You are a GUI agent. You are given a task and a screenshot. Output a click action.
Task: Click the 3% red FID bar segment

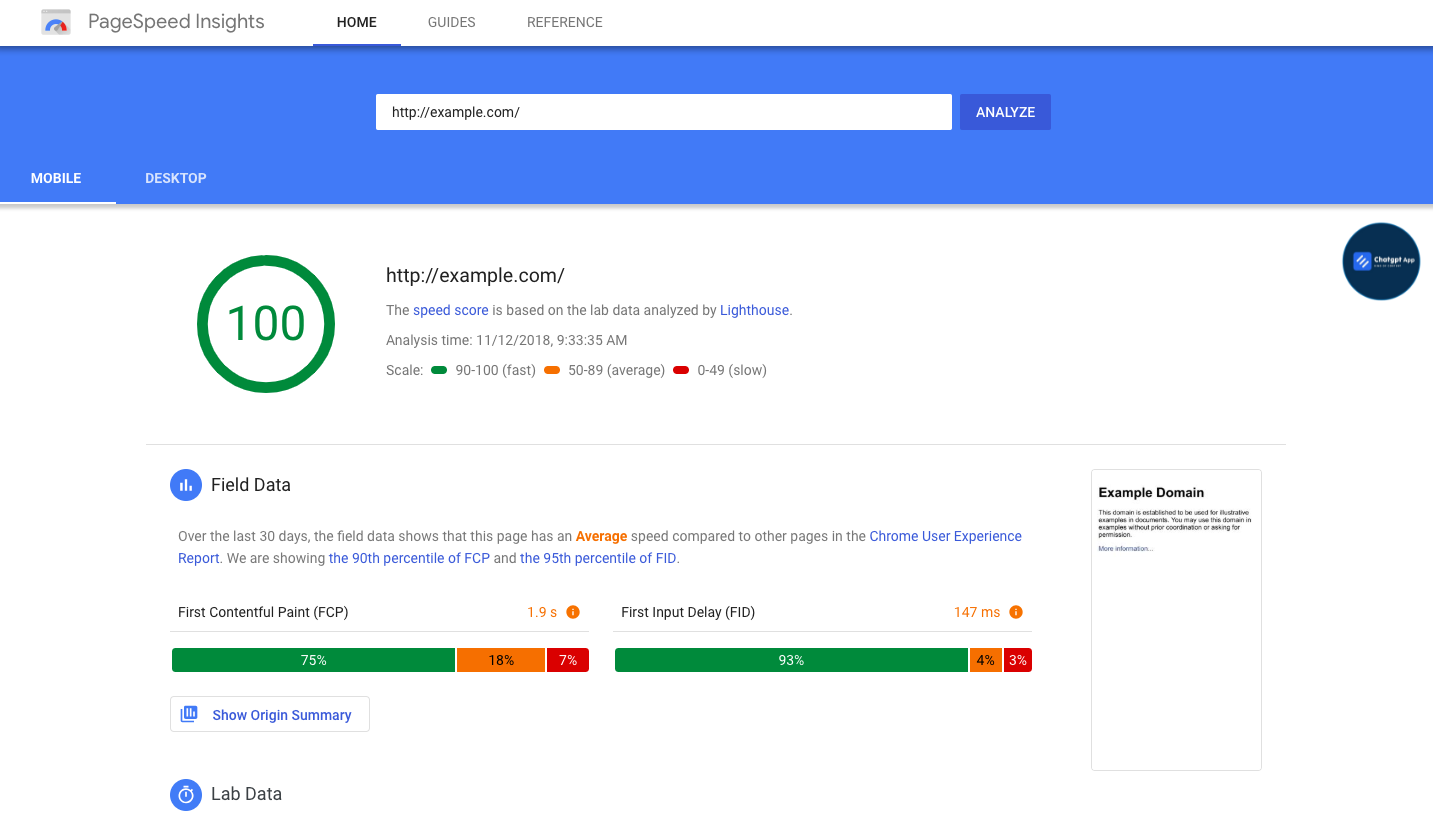[x=1018, y=660]
